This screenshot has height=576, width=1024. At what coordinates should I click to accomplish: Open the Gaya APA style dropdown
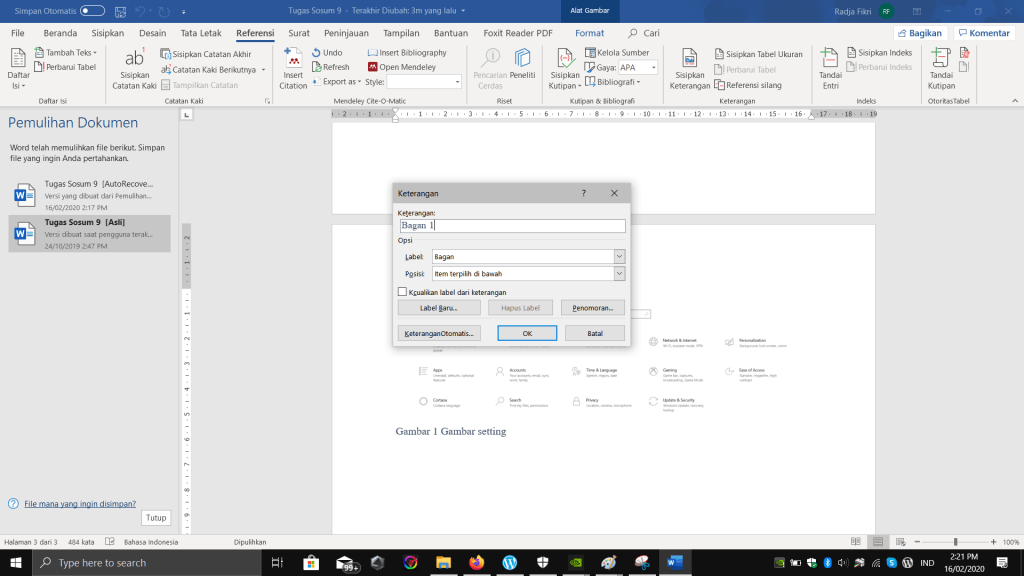[x=652, y=68]
